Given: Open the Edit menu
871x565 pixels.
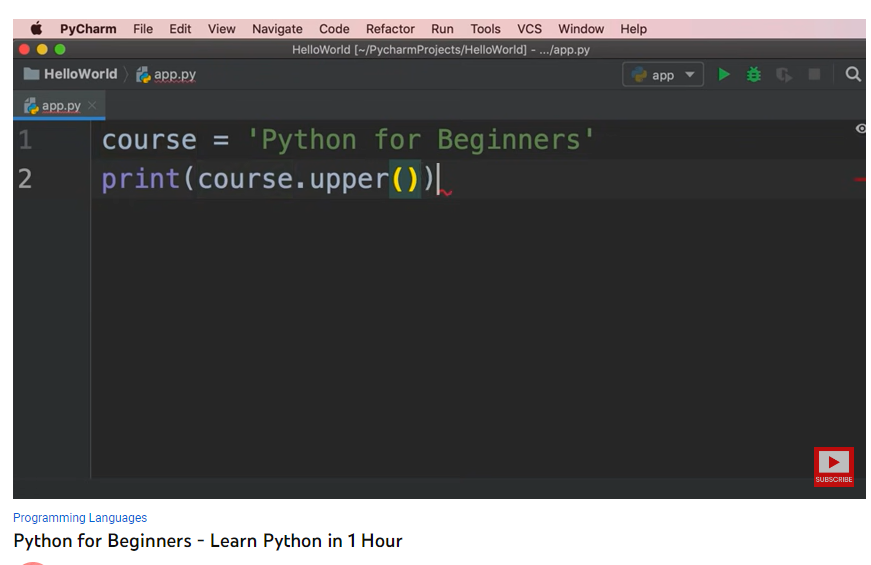Looking at the screenshot, I should click(180, 29).
